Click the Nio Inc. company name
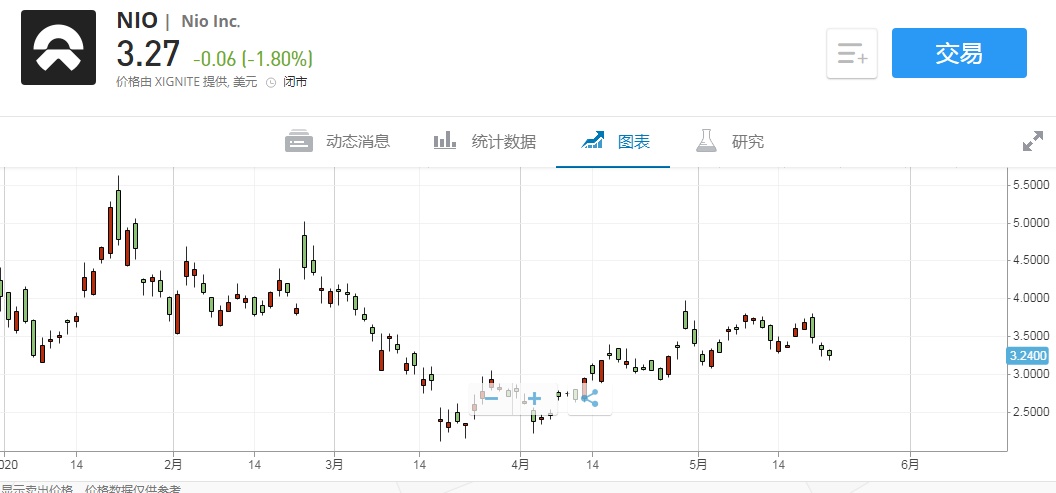Viewport: 1056px width, 493px height. 211,21
